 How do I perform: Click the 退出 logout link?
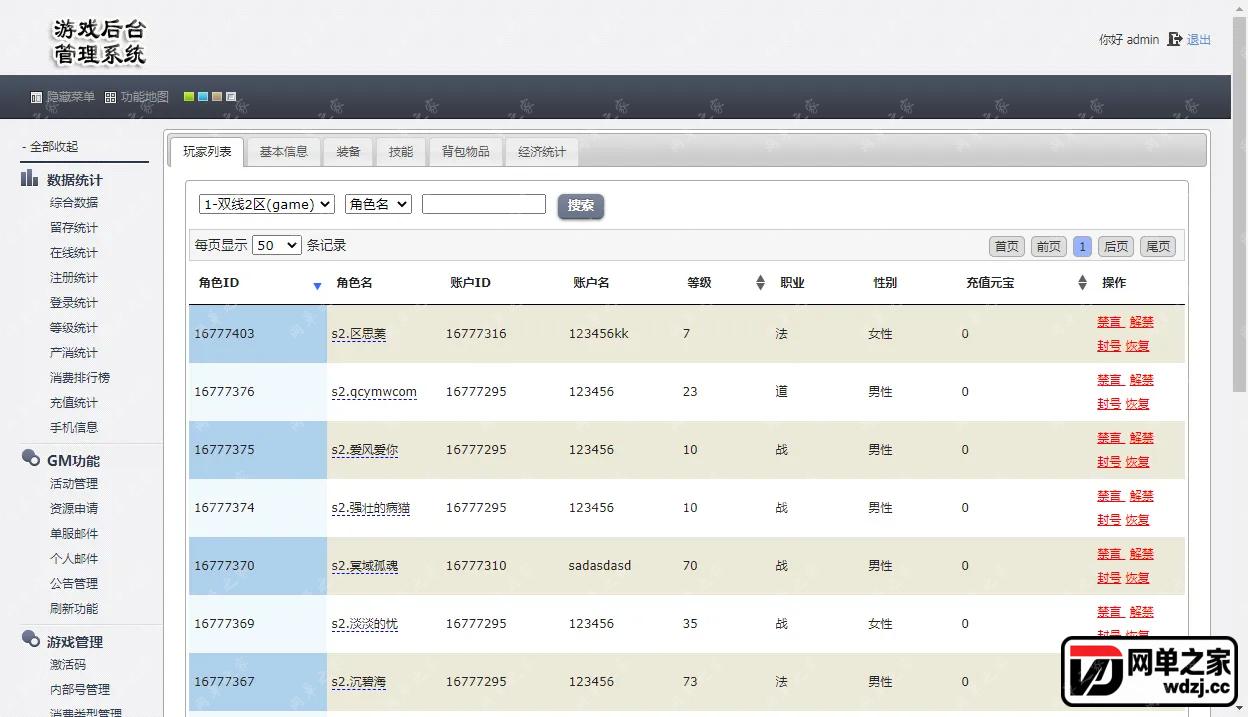(1199, 40)
